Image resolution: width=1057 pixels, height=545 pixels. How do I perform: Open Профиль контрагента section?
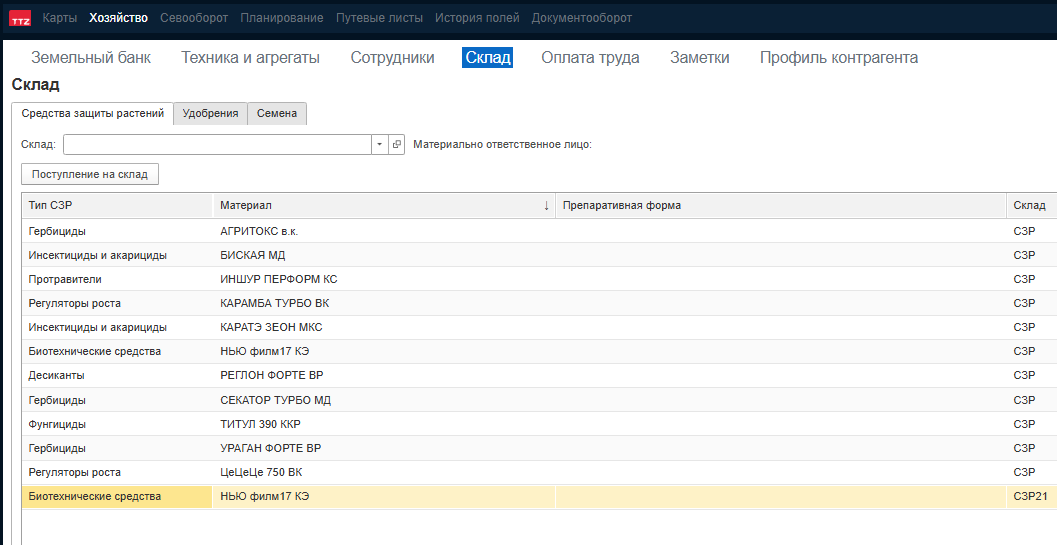pos(838,58)
